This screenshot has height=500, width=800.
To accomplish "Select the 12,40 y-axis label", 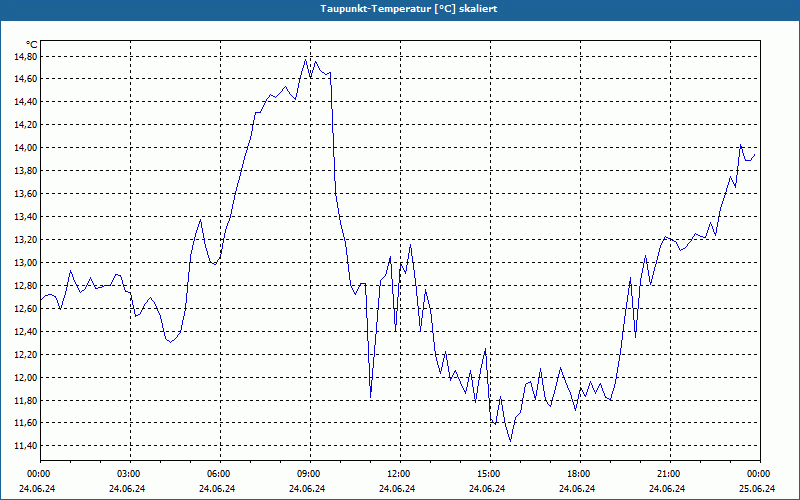I will pyautogui.click(x=25, y=332).
